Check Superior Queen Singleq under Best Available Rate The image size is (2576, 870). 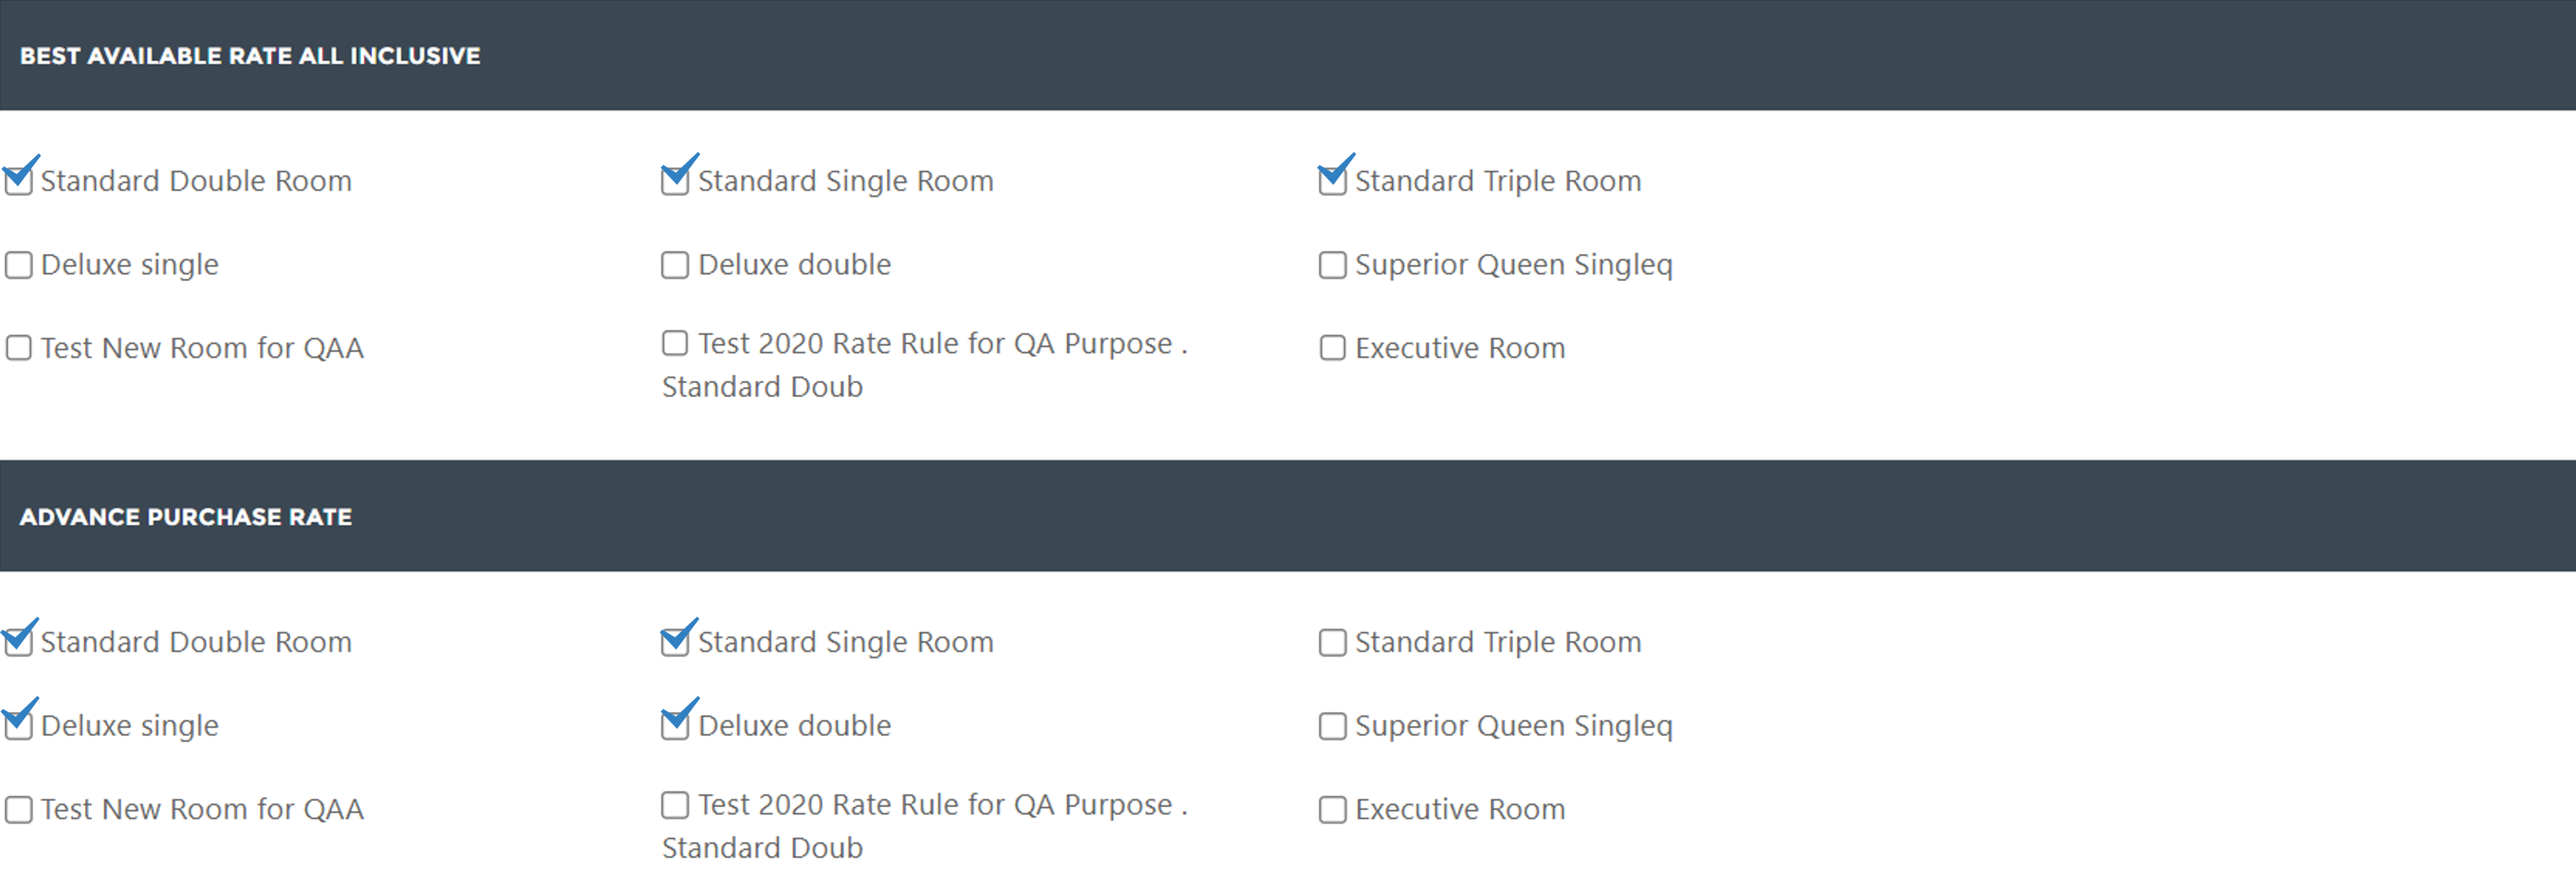(1332, 265)
